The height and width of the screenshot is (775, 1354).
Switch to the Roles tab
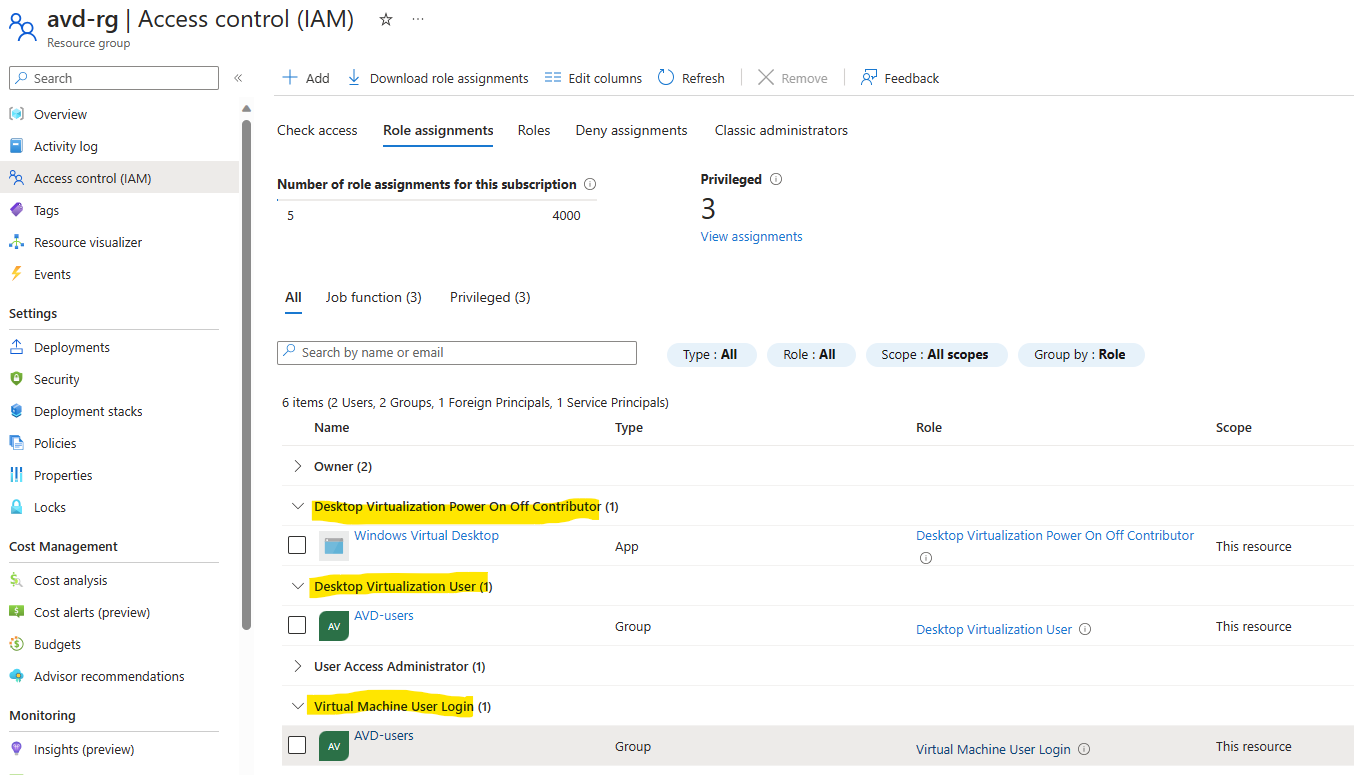tap(534, 130)
